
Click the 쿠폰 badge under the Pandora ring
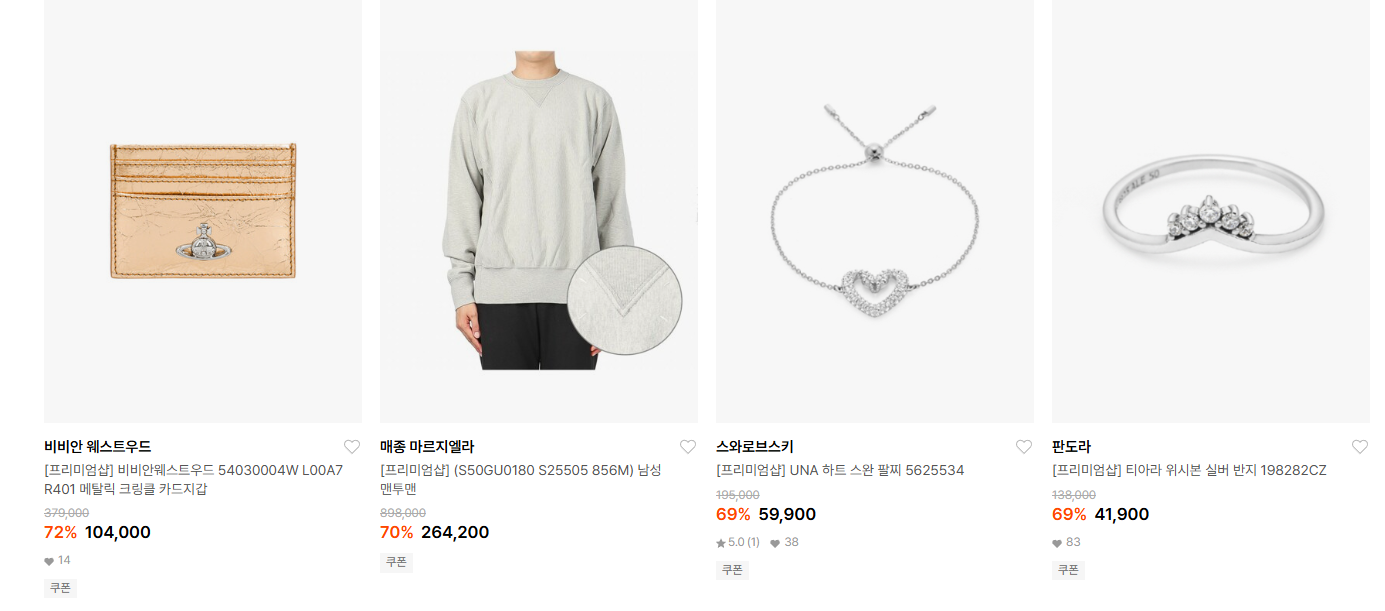point(1068,570)
